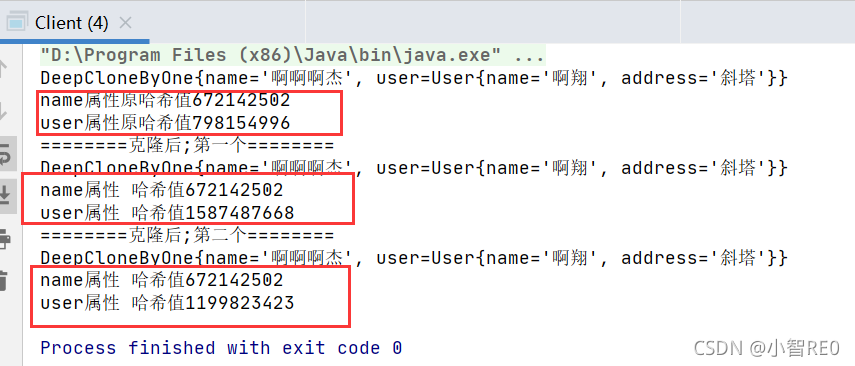This screenshot has width=855, height=366.
Task: Click the up arrow to previous stack frame
Action: 3,69
